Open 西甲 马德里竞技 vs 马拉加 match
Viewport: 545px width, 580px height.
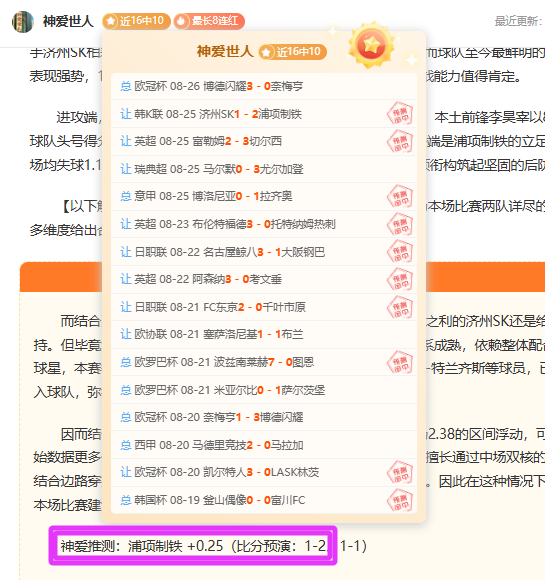click(264, 445)
